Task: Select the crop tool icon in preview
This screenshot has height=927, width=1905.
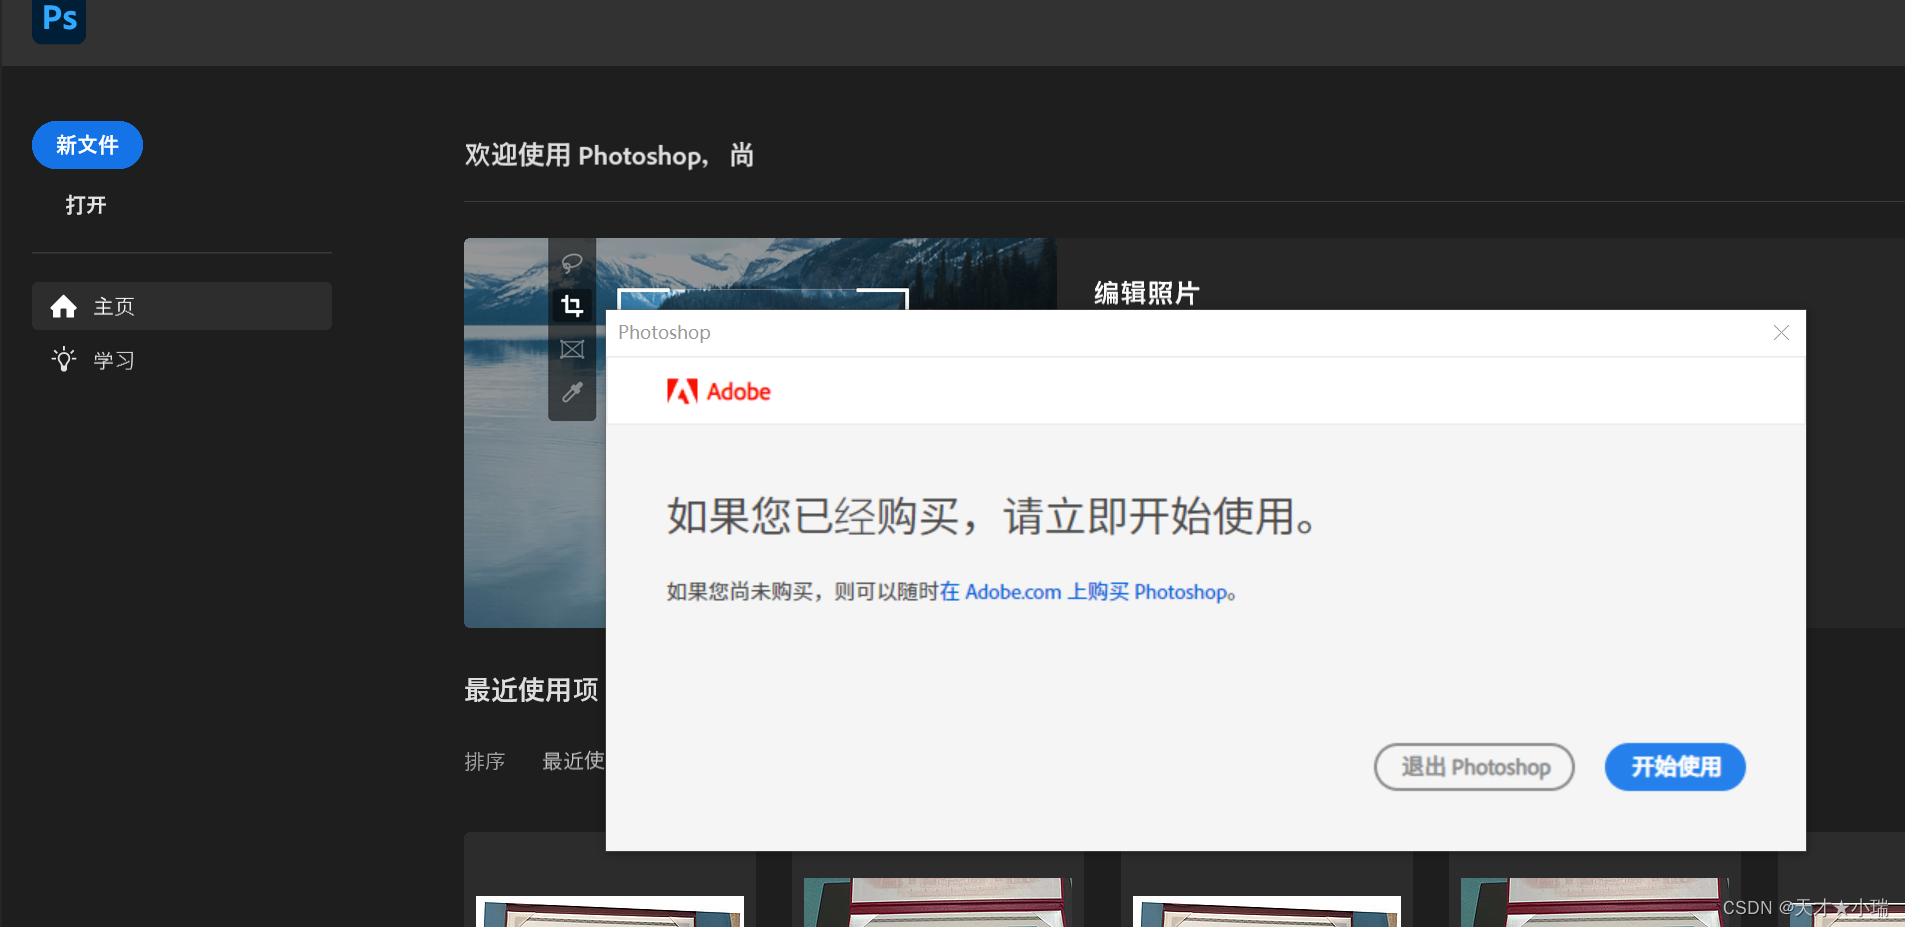Action: tap(572, 305)
